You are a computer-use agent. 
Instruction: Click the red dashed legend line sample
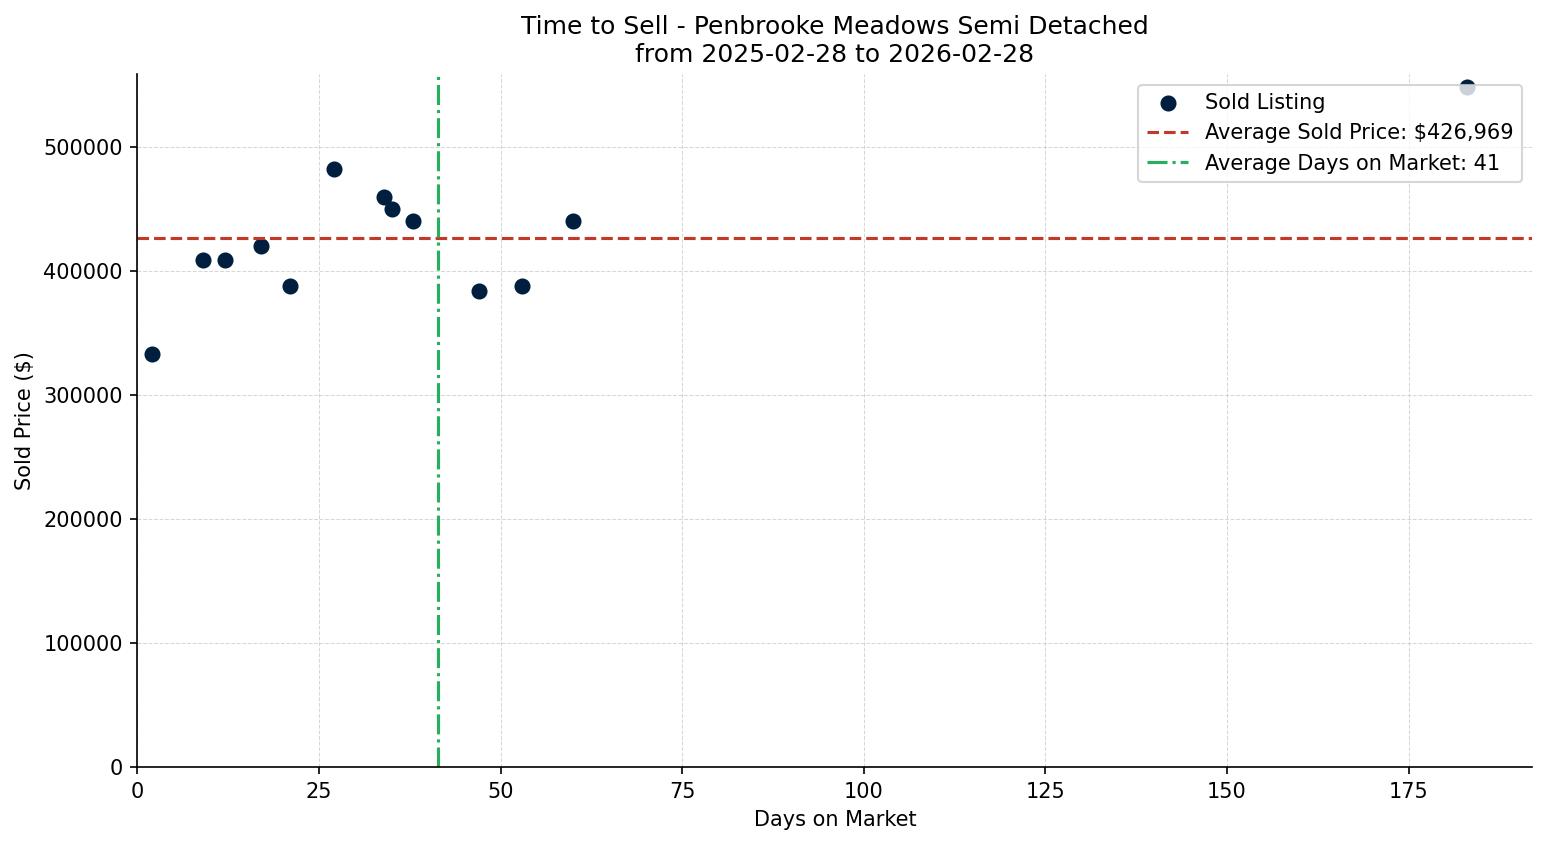(1168, 132)
